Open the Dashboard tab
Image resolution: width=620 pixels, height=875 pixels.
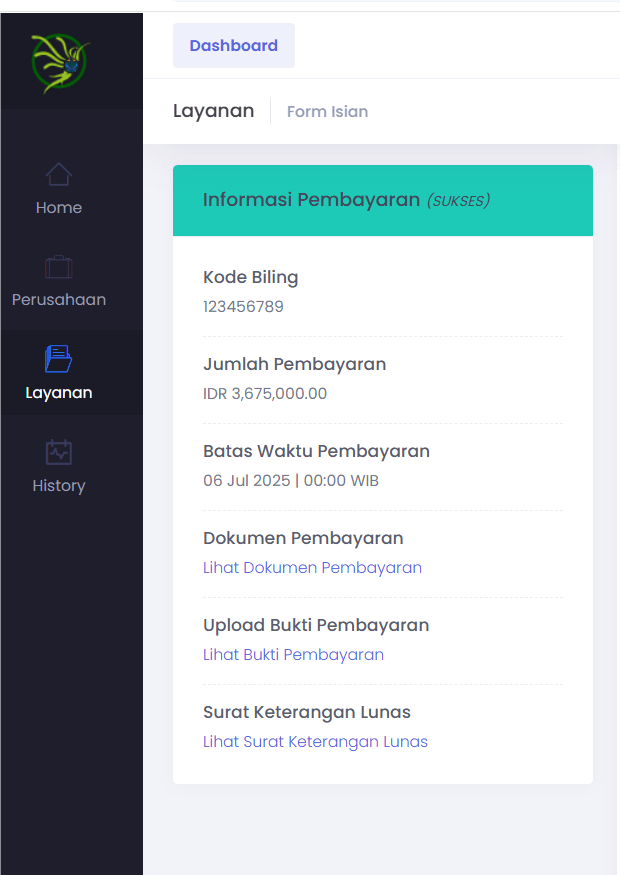pyautogui.click(x=234, y=46)
